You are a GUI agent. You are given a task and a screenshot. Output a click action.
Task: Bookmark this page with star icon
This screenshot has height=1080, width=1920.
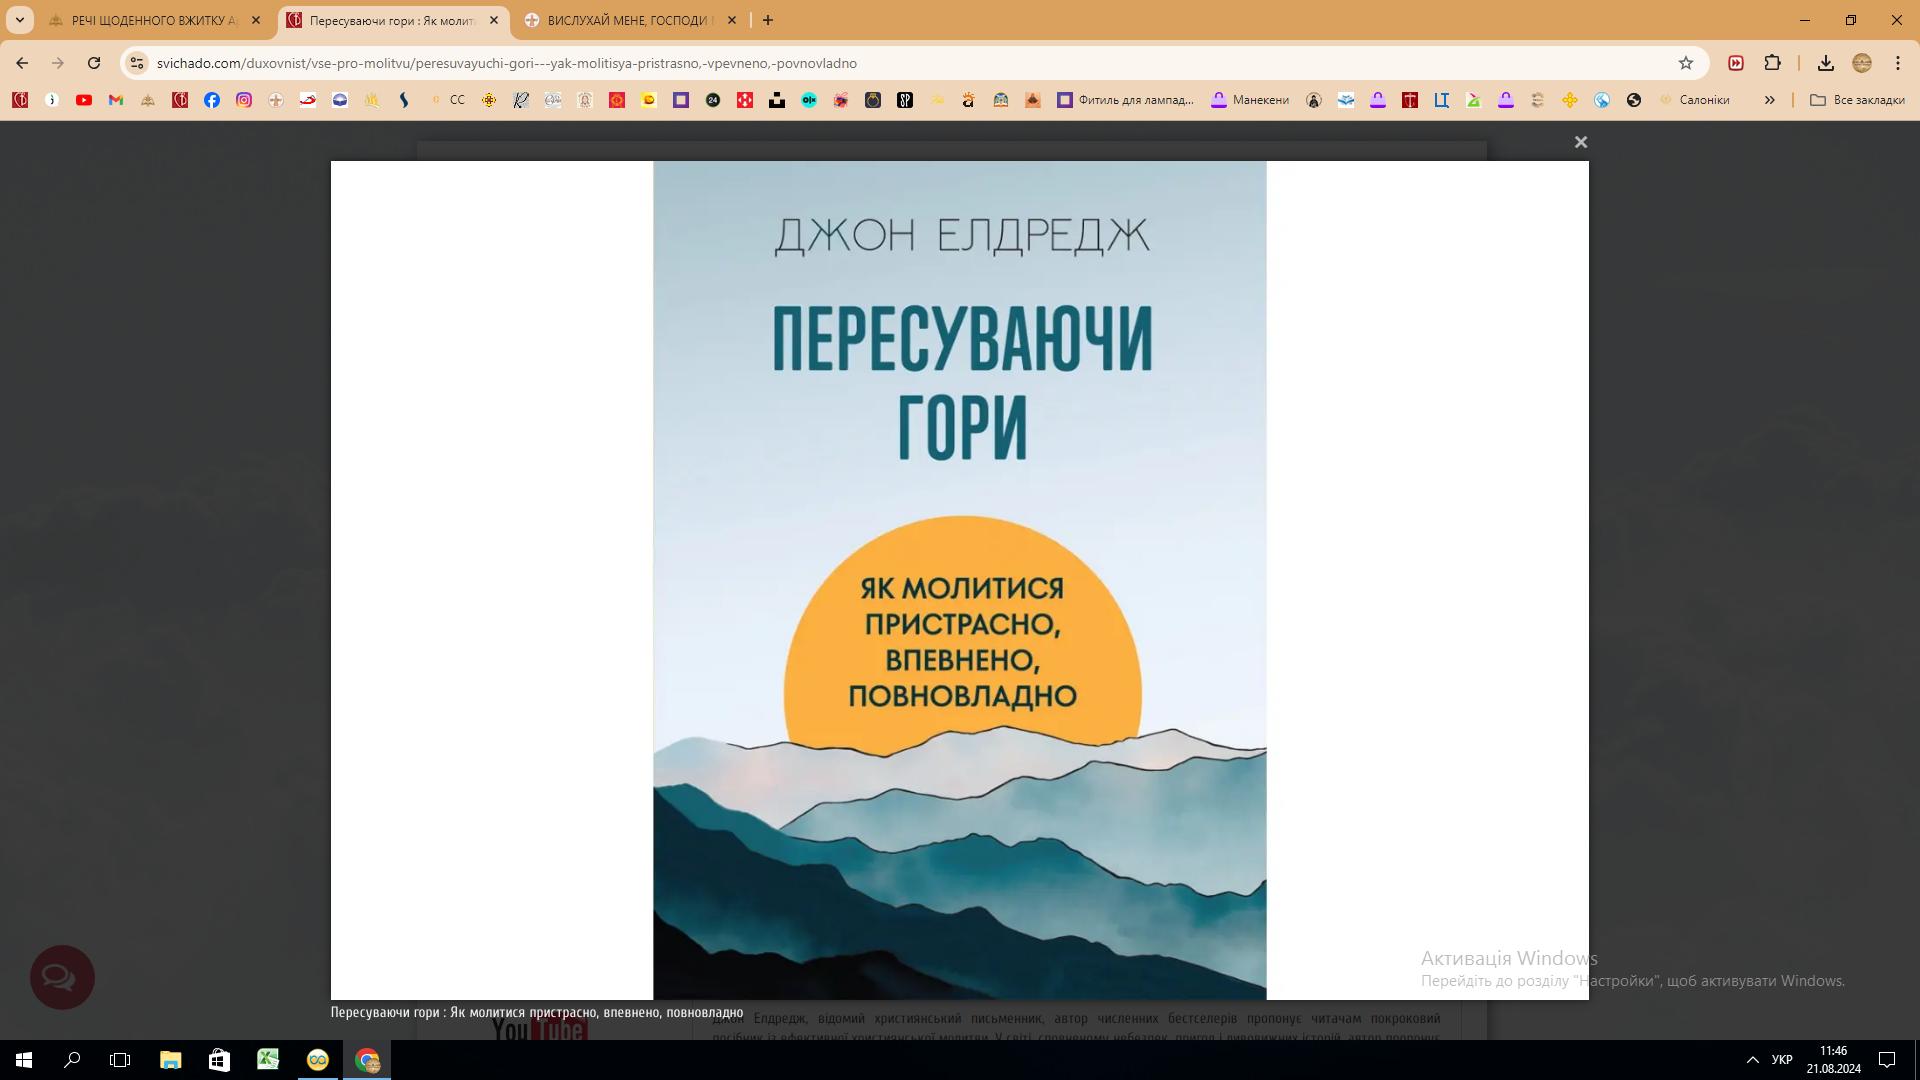pos(1686,63)
